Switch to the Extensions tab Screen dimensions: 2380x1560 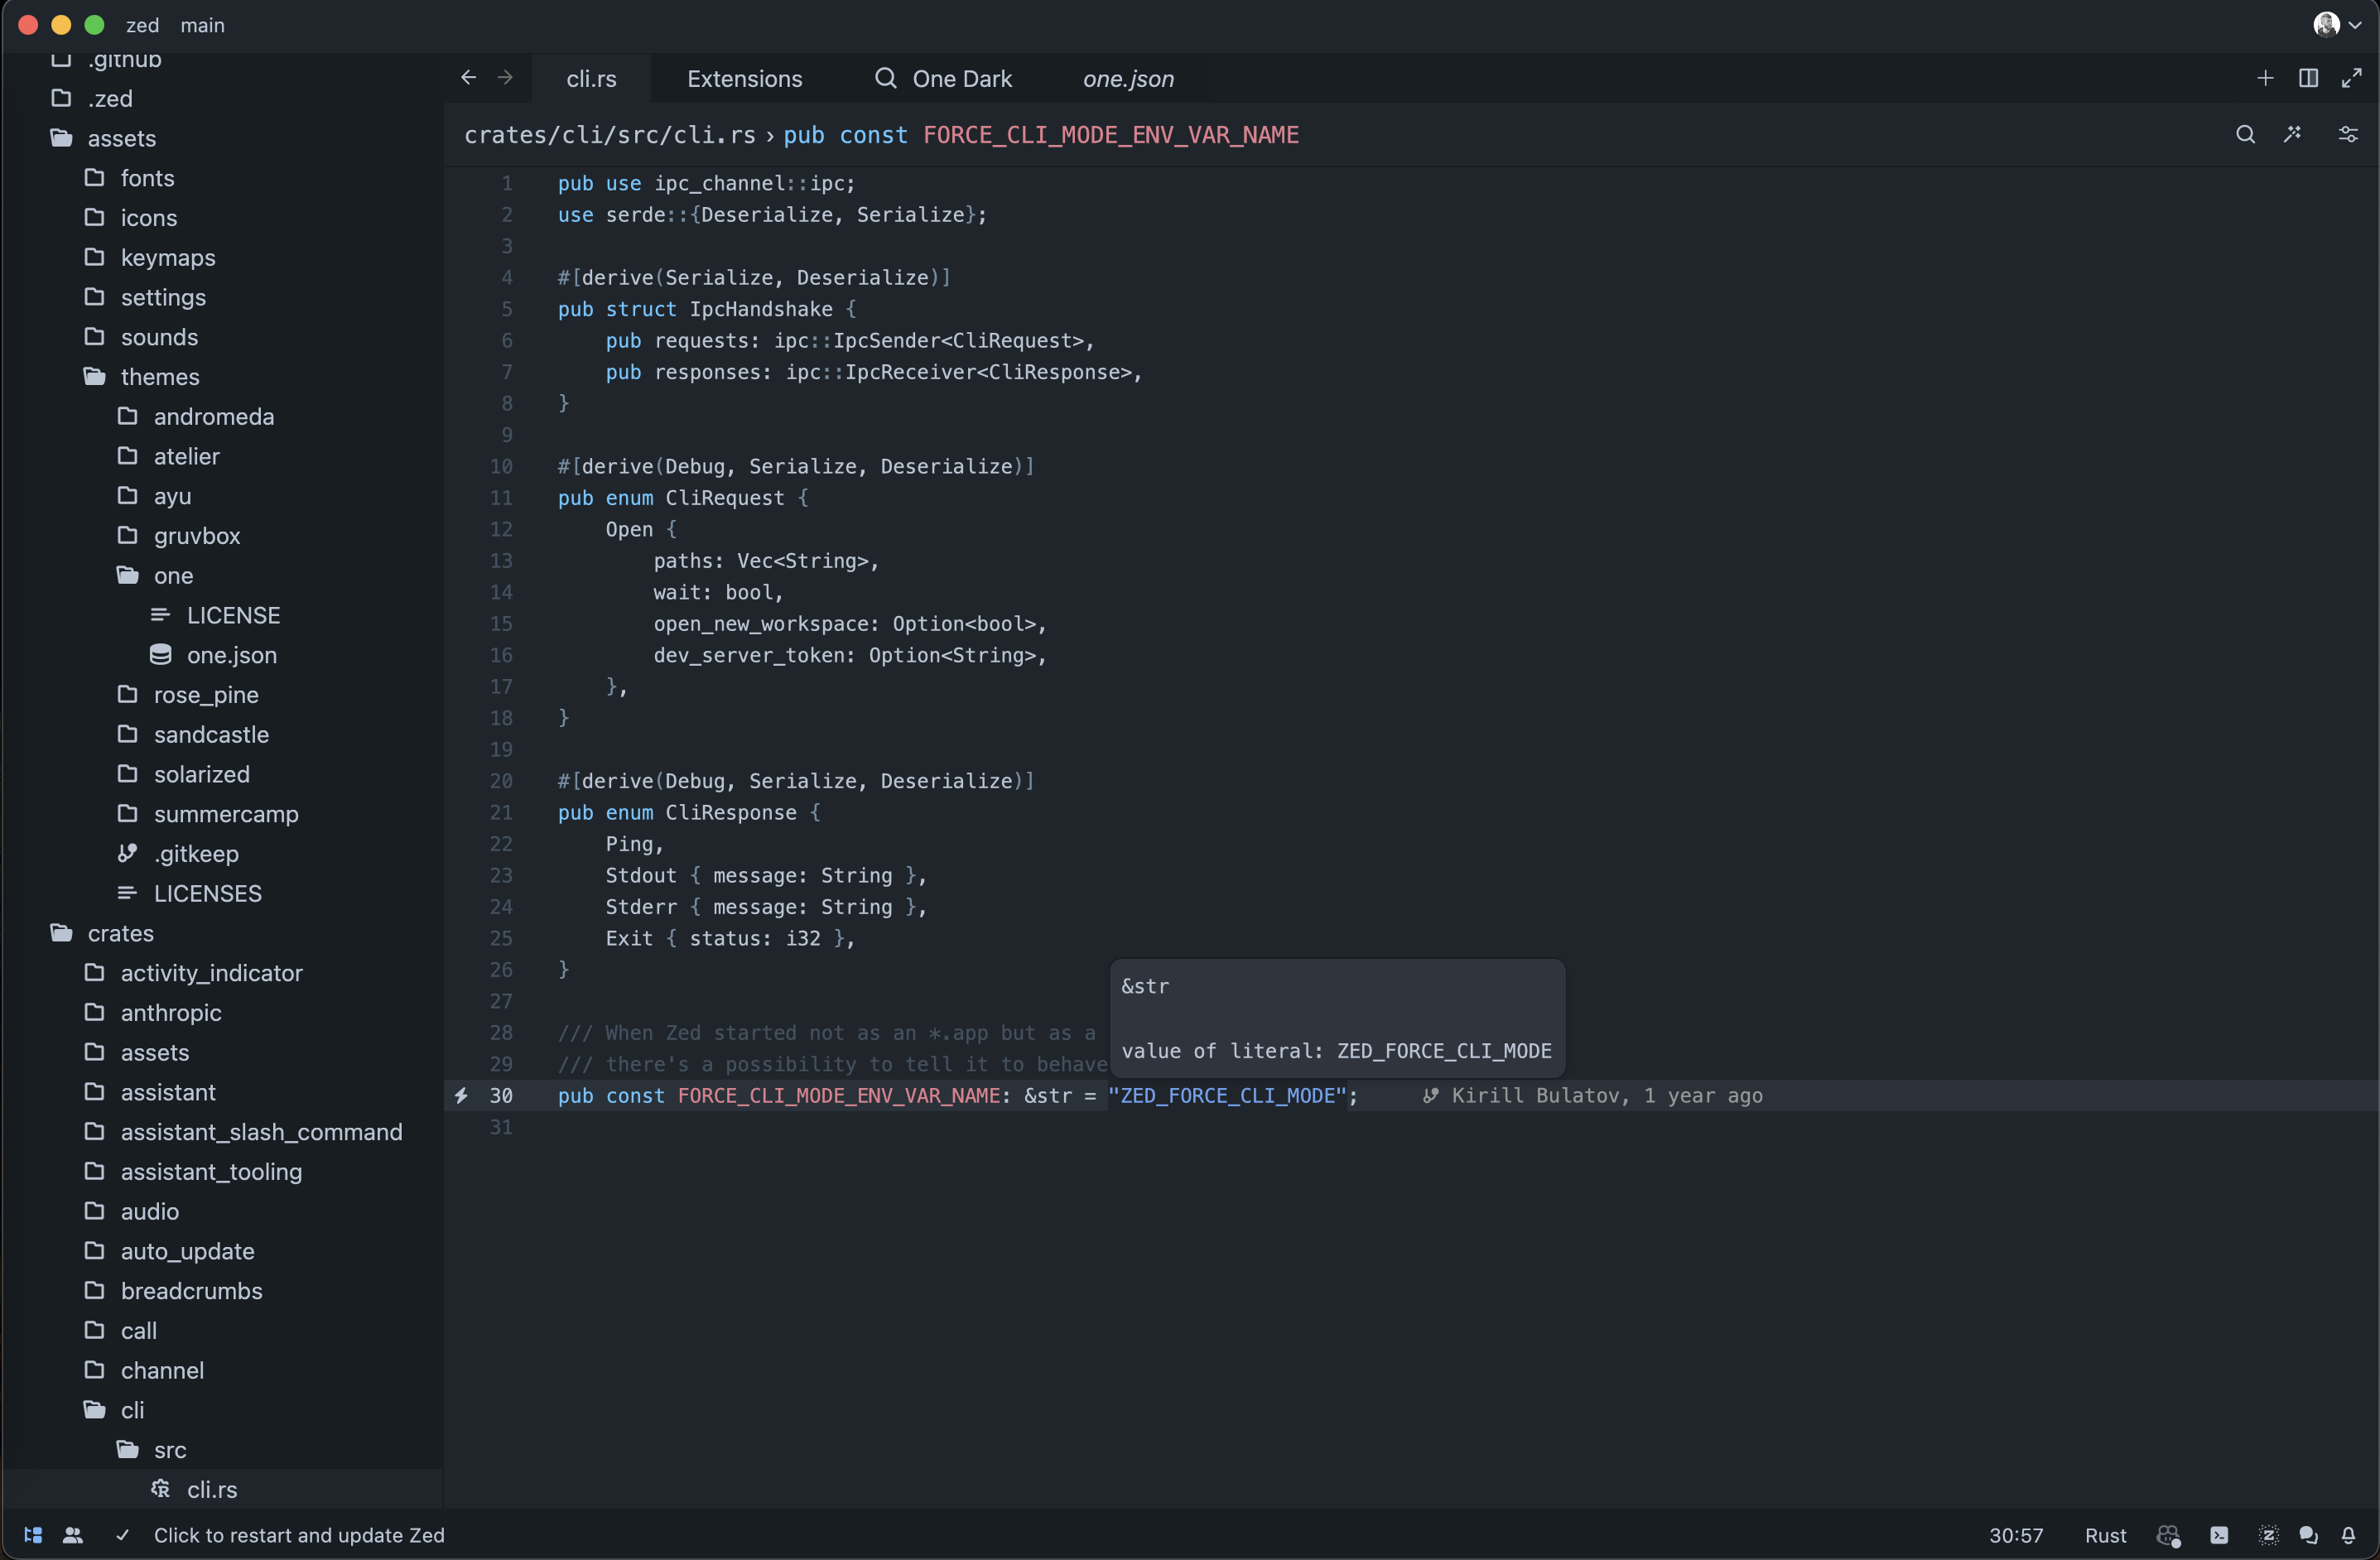[x=744, y=79]
